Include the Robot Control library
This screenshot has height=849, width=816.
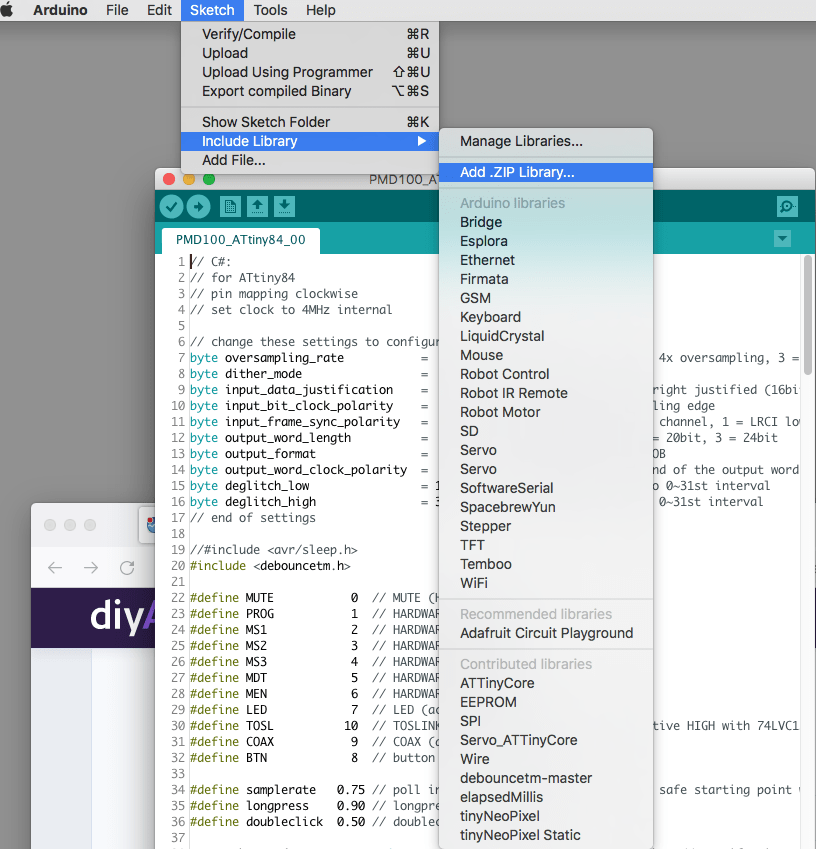(546, 374)
